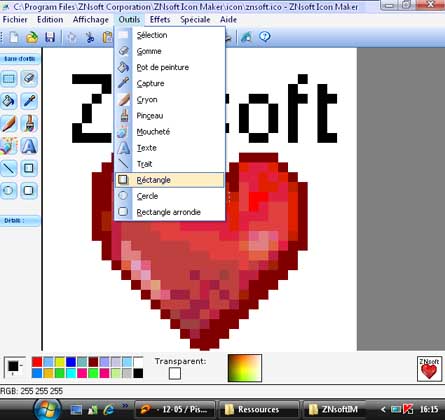
Task: Choose Pinceau from the Outils menu
Action: coord(170,116)
